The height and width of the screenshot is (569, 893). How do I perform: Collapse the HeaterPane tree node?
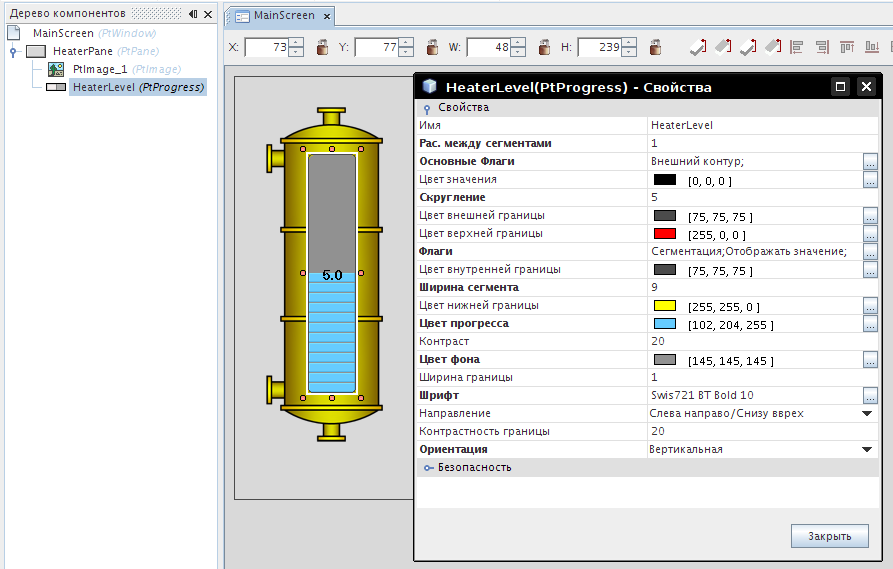coord(13,51)
